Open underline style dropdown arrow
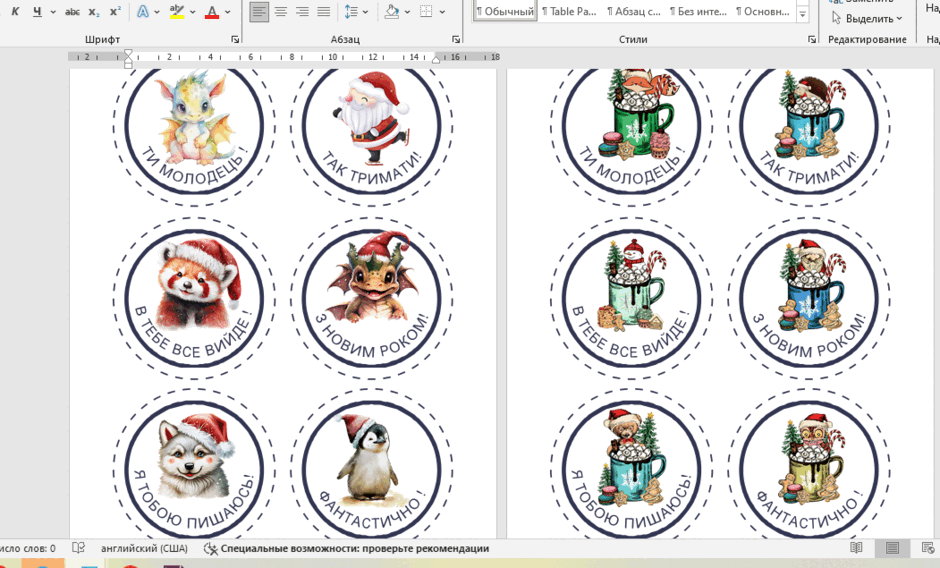The height and width of the screenshot is (568, 940). 53,11
